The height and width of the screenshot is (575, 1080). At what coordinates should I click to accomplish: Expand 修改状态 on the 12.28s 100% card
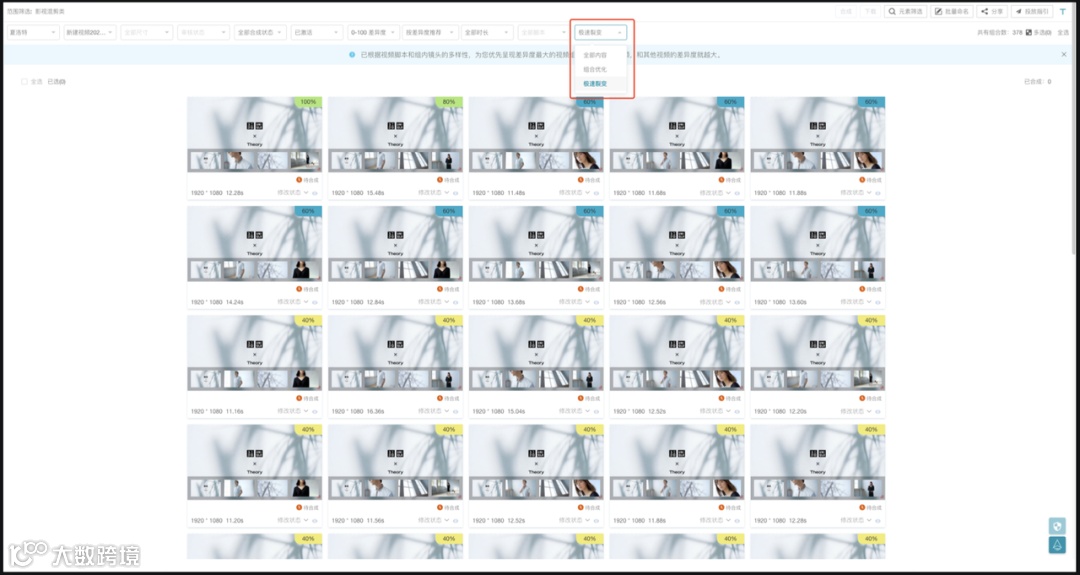coord(293,194)
